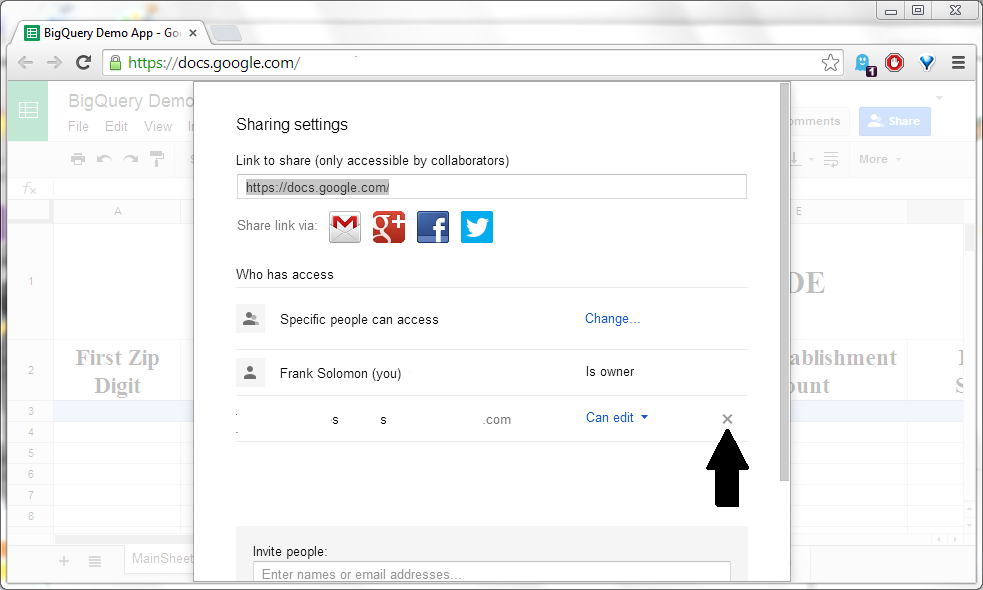Share the link via Twitter

coord(476,227)
